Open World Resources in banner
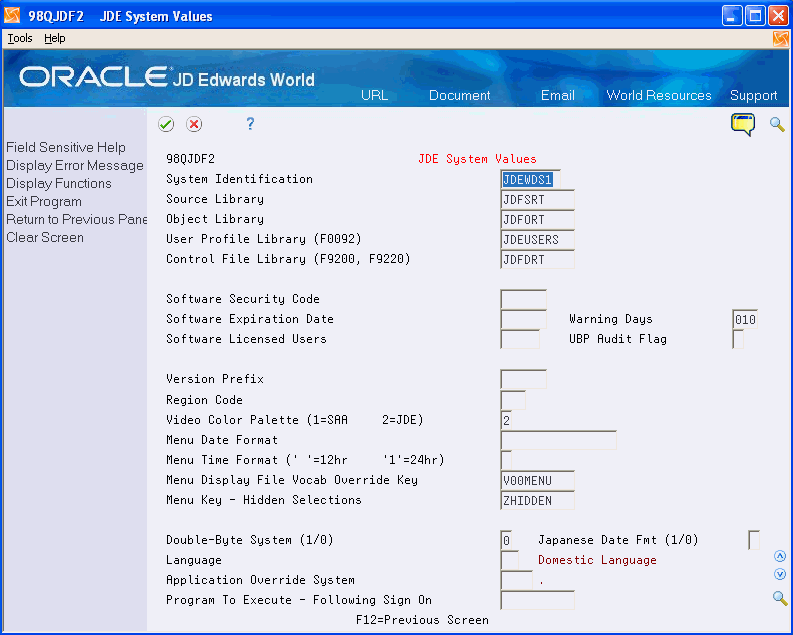The height and width of the screenshot is (635, 793). [658, 95]
